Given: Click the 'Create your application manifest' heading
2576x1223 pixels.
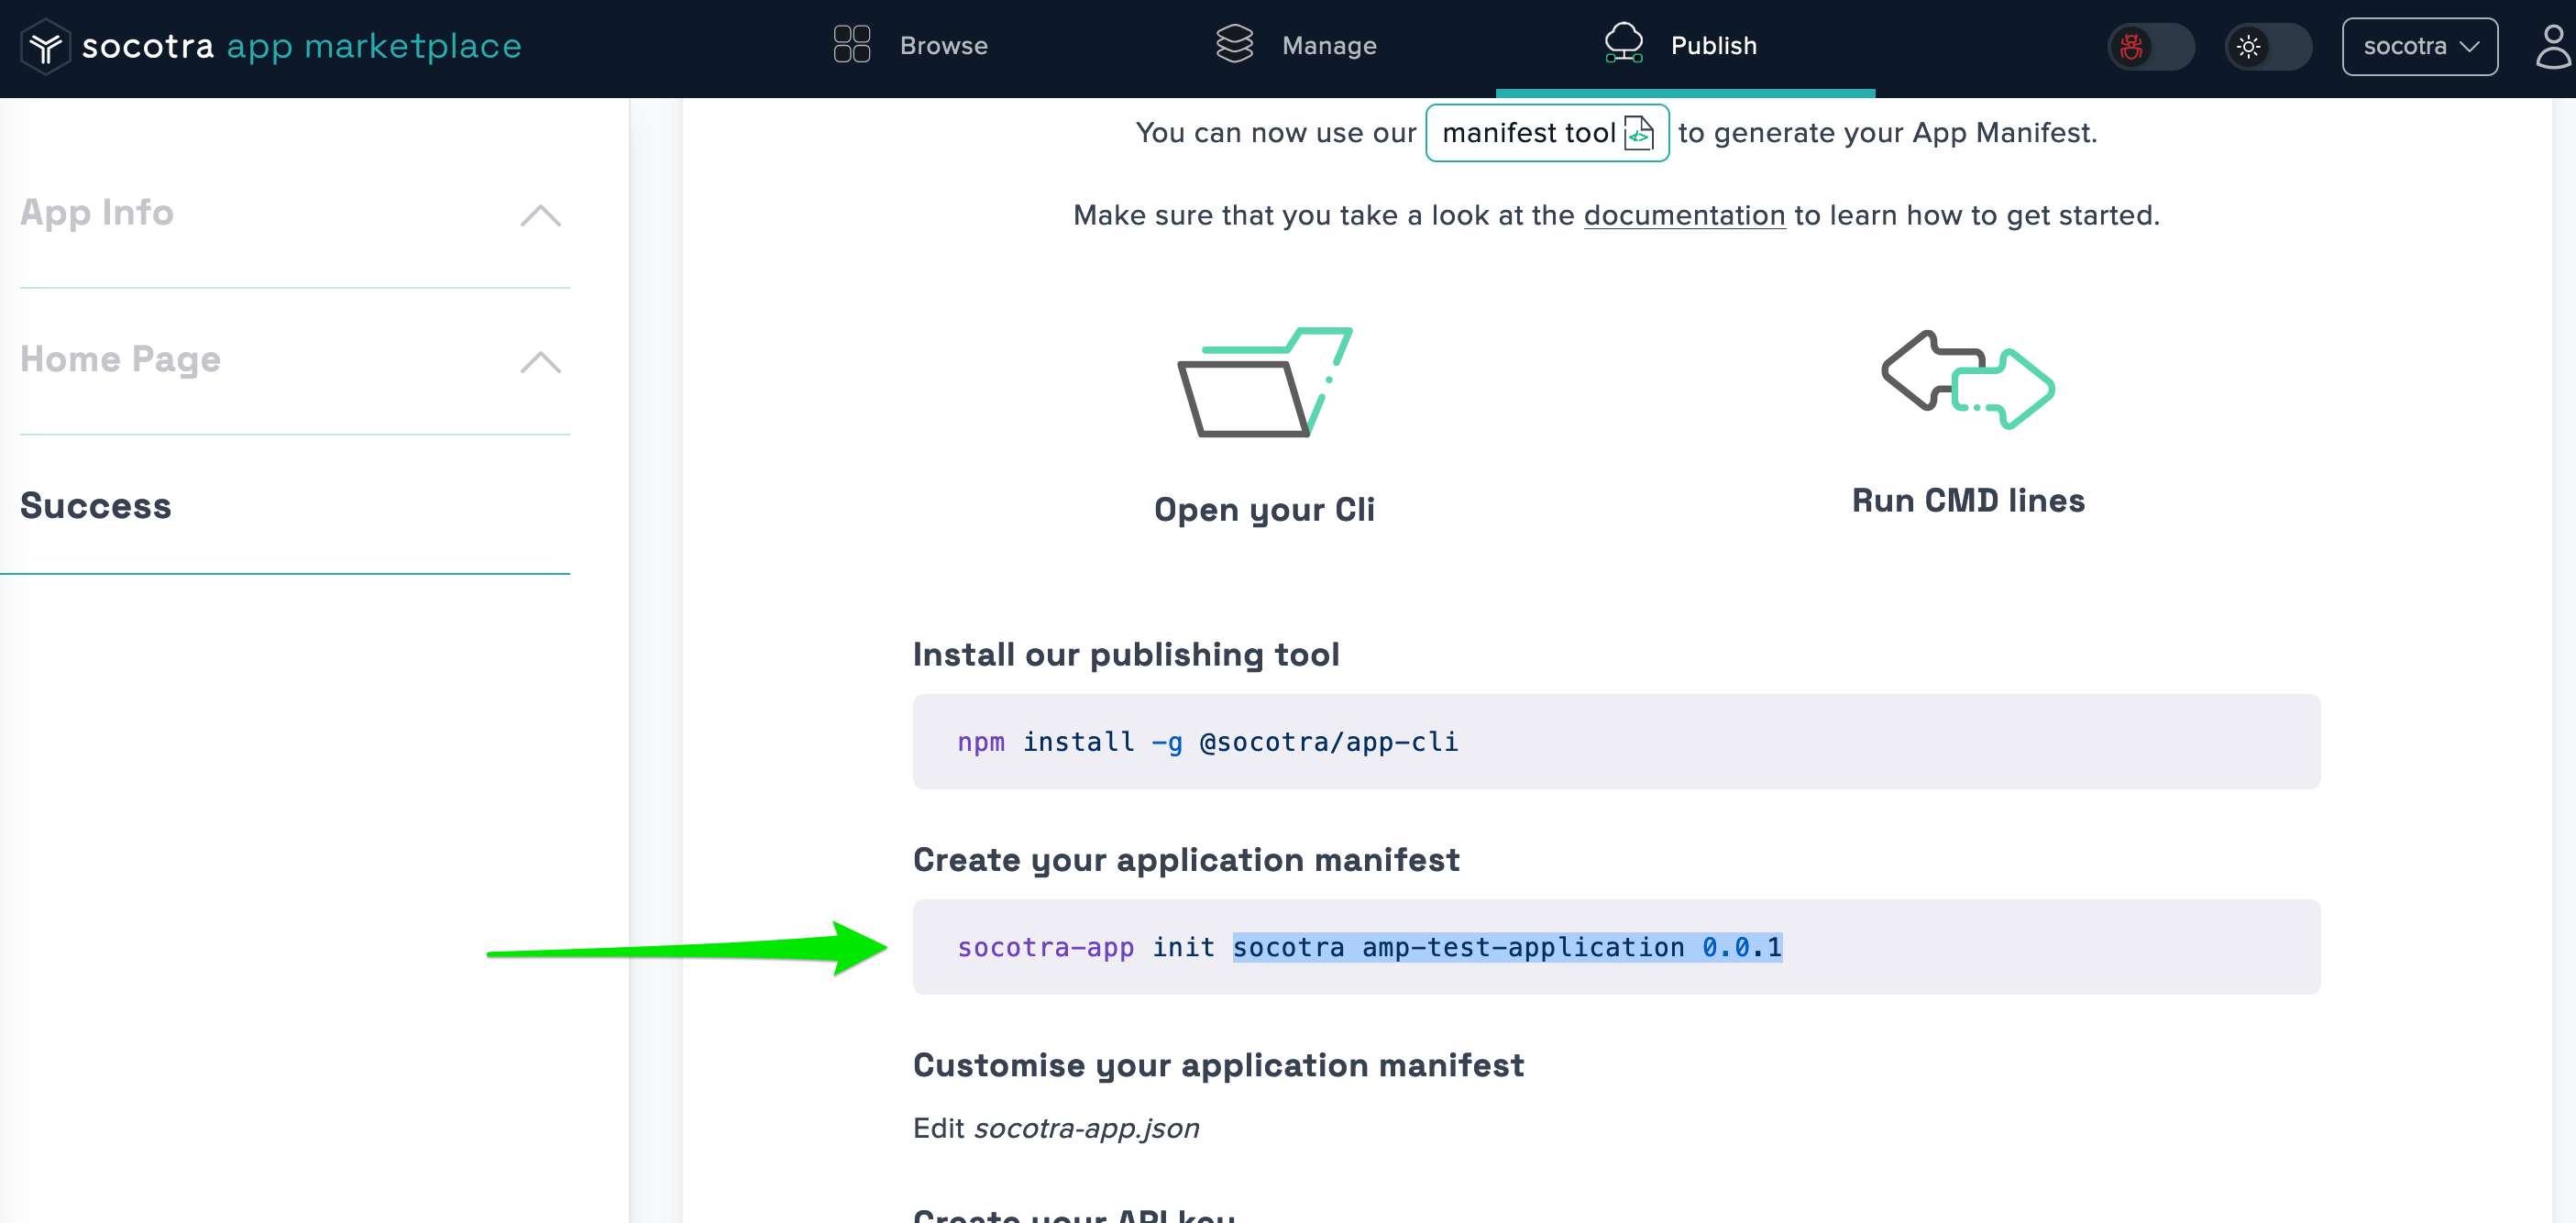Looking at the screenshot, I should [1186, 860].
